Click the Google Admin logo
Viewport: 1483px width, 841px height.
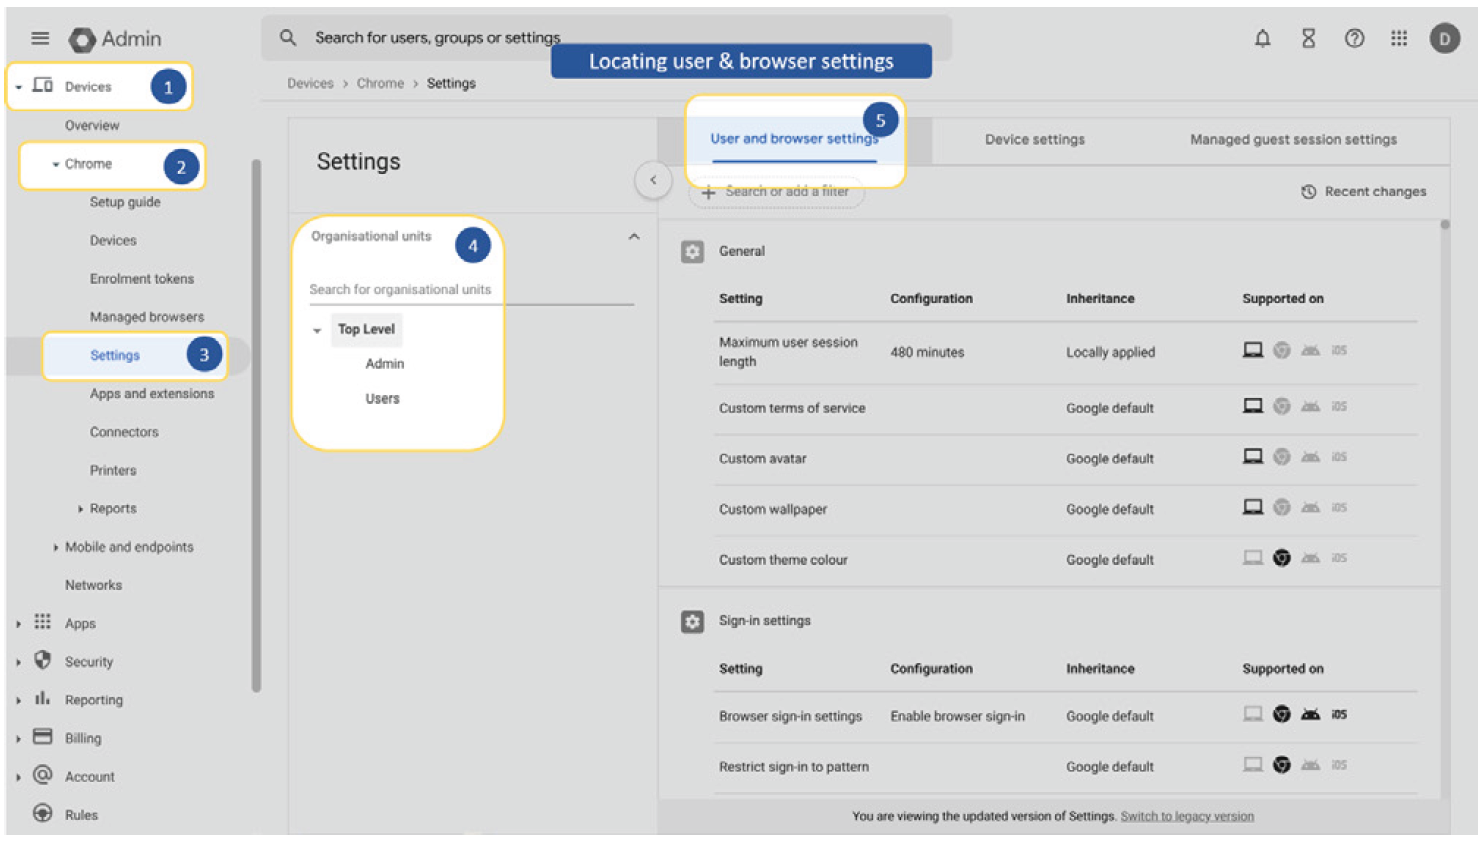115,39
